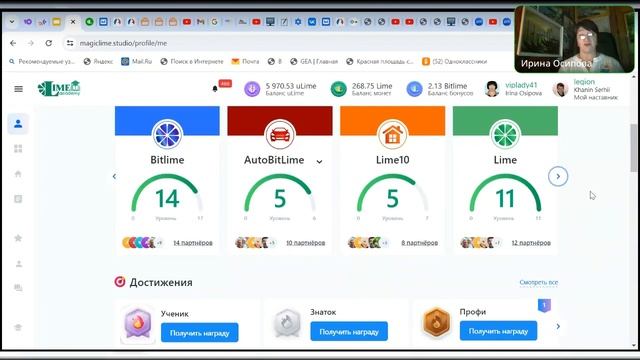Click the page vertical scrollbar
This screenshot has width=640, height=360.
pos(633,148)
